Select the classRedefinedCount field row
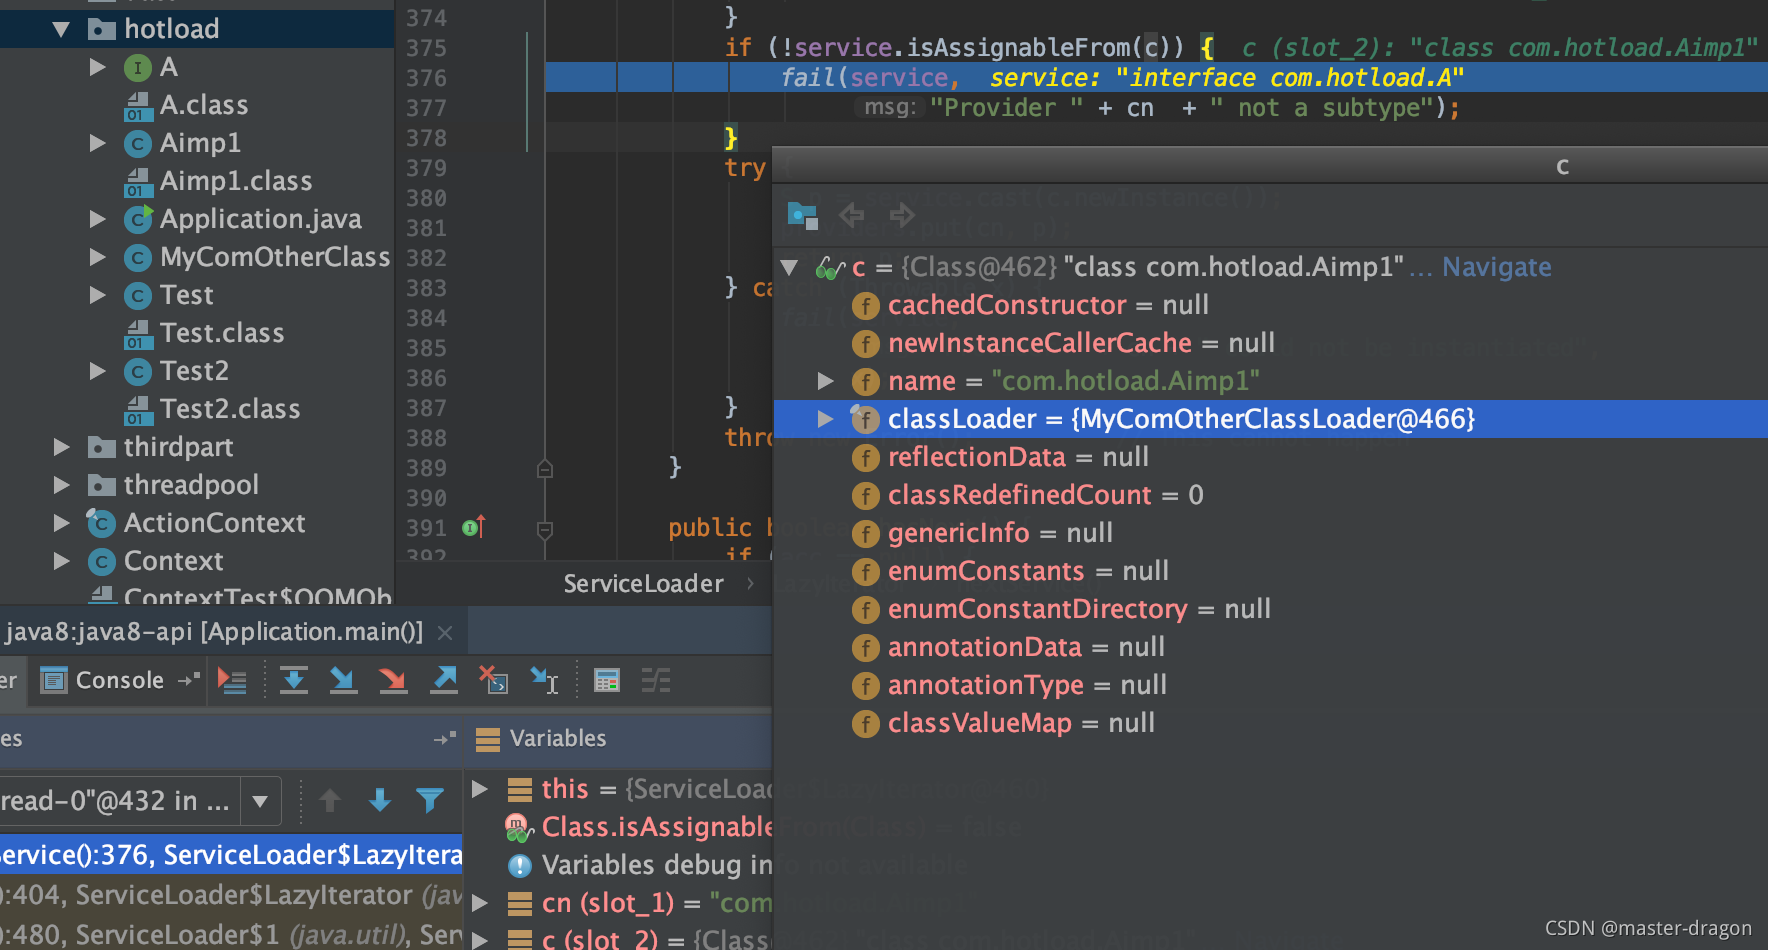 tap(1270, 495)
